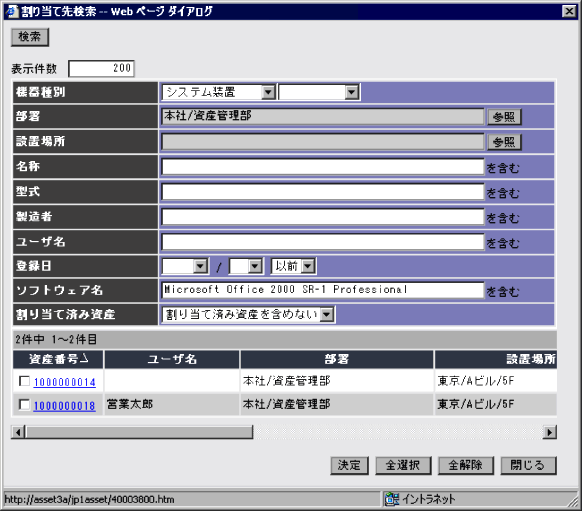The width and height of the screenshot is (582, 511).
Task: Check the box for asset 1000000014
Action: point(24,381)
